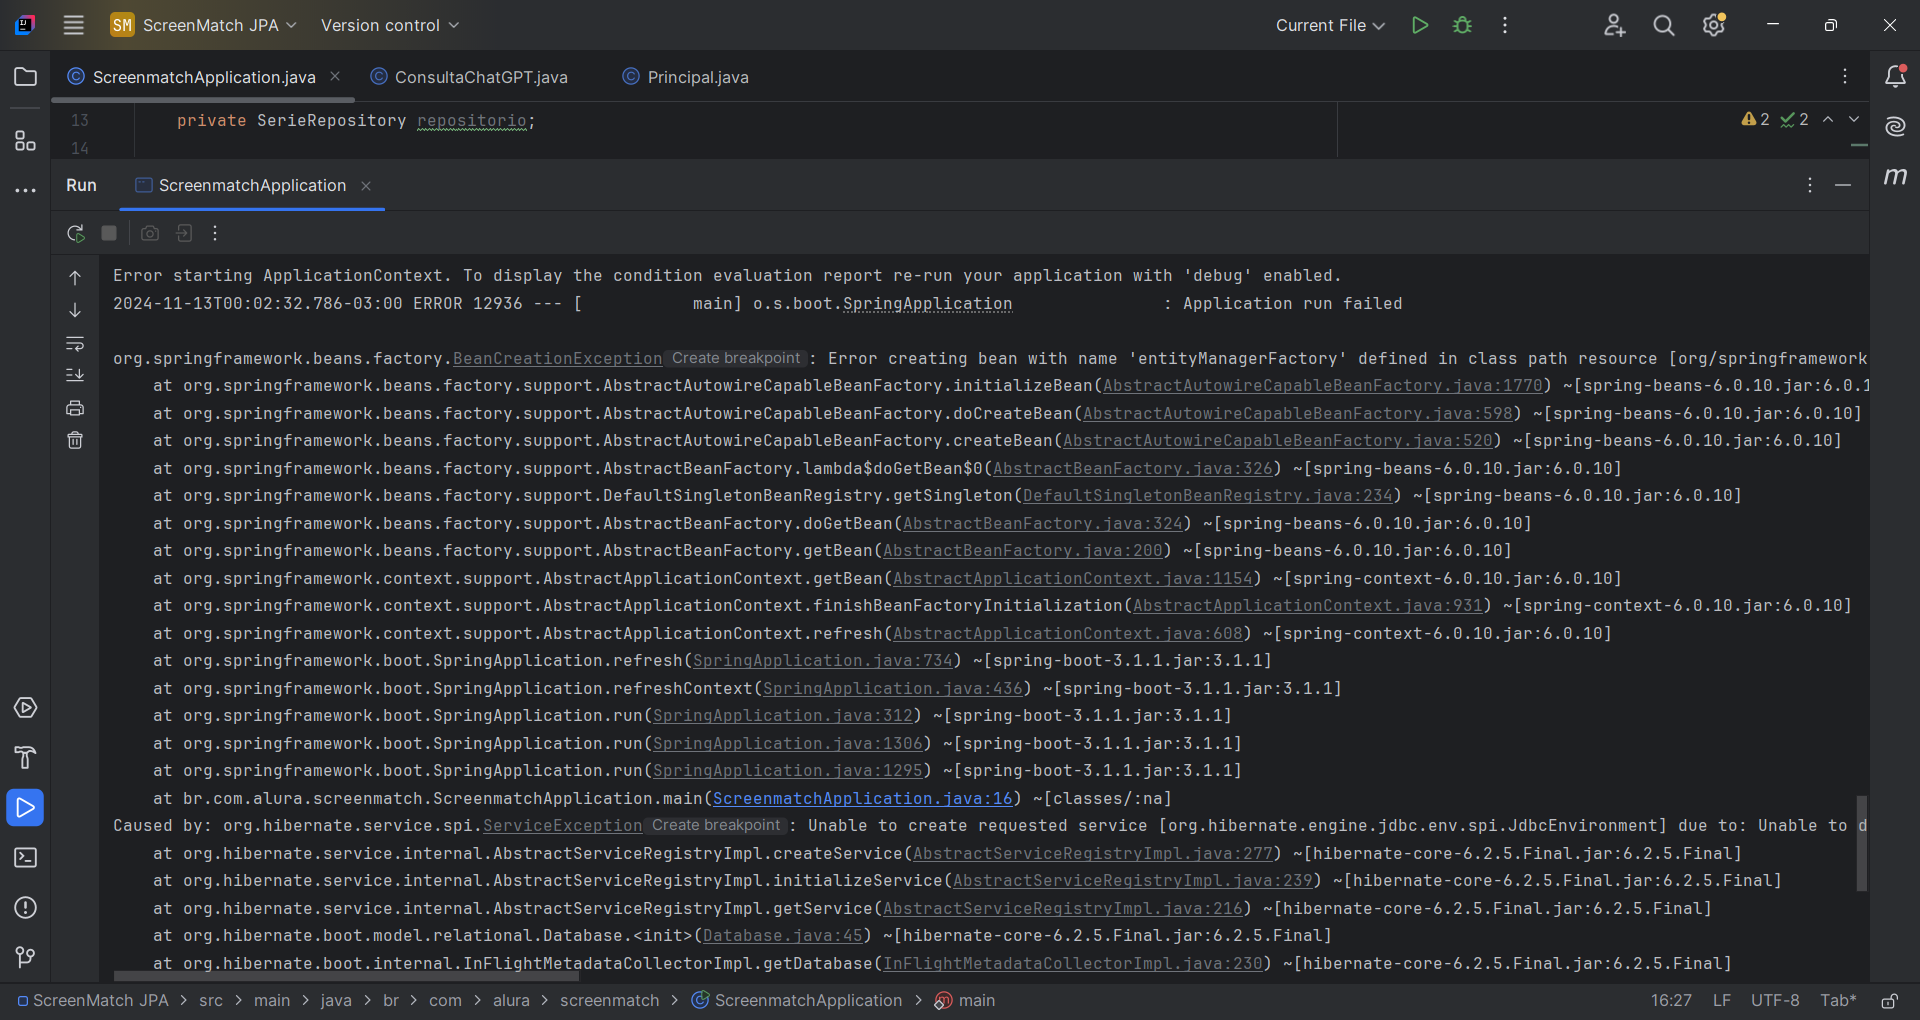Screen dimensions: 1920x1020
Task: Go to next highlighted error arrow
Action: pyautogui.click(x=1854, y=119)
